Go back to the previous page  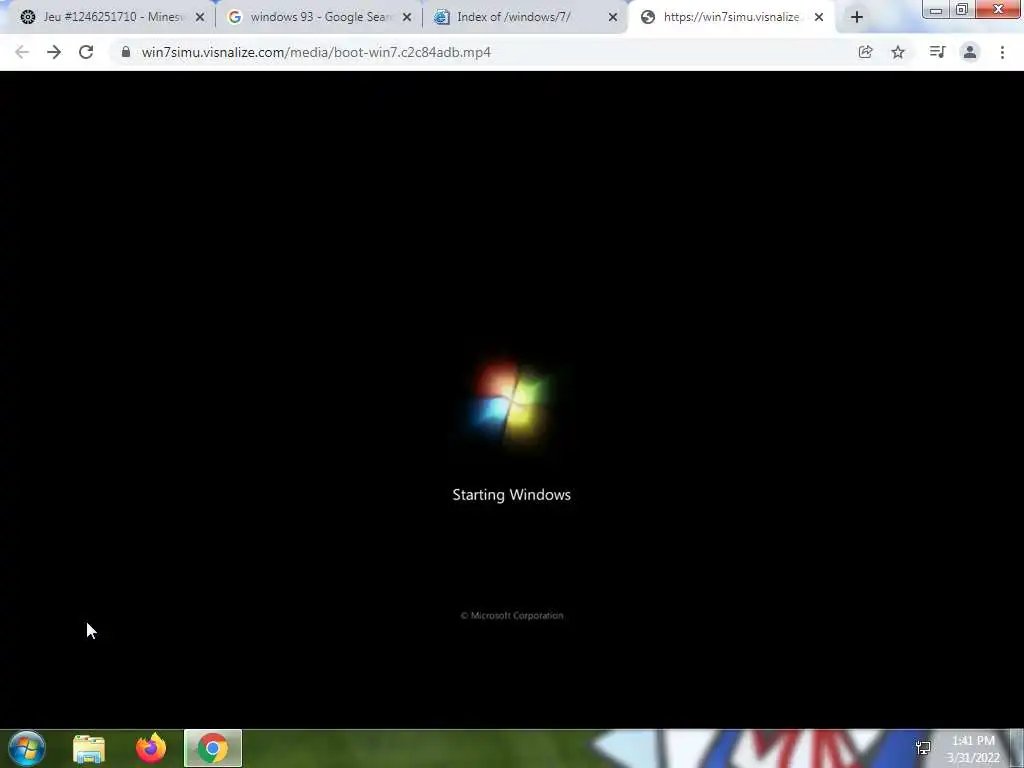[22, 52]
